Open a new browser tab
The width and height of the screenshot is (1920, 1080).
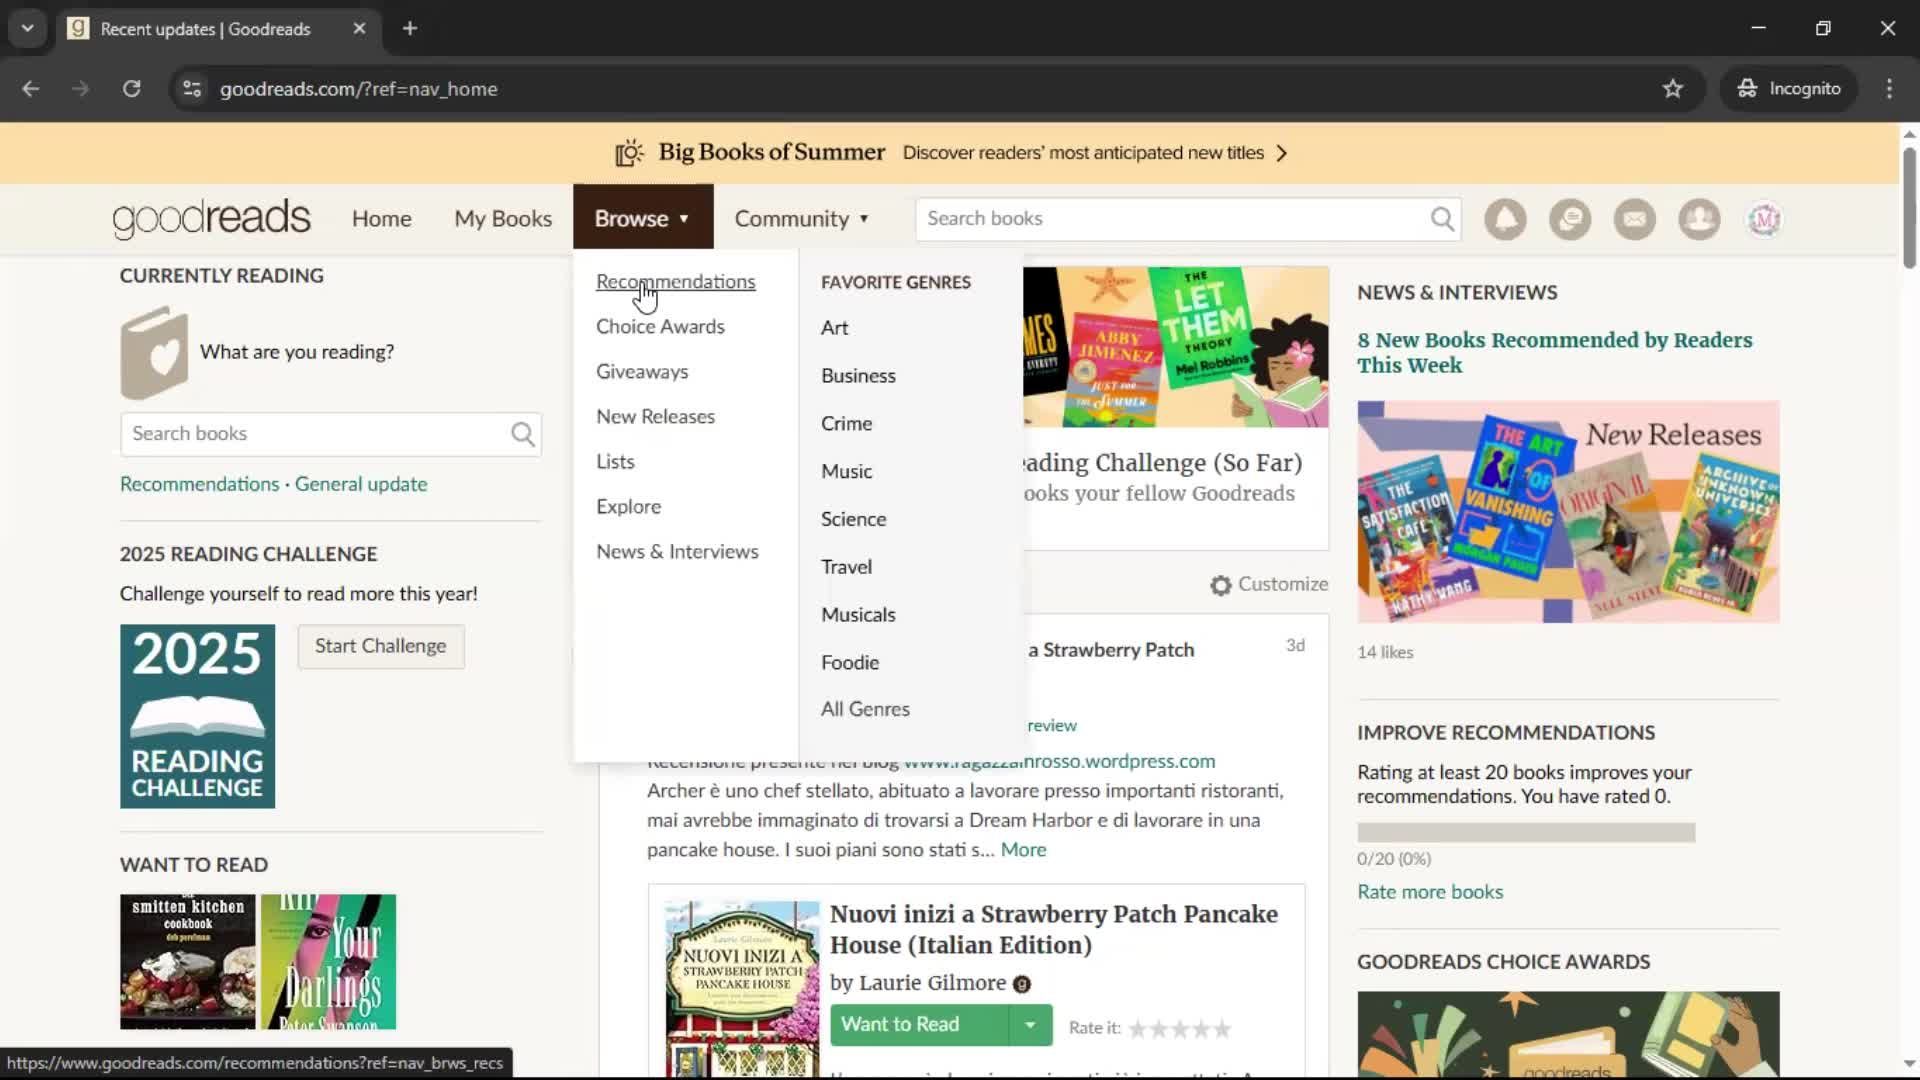[x=410, y=29]
